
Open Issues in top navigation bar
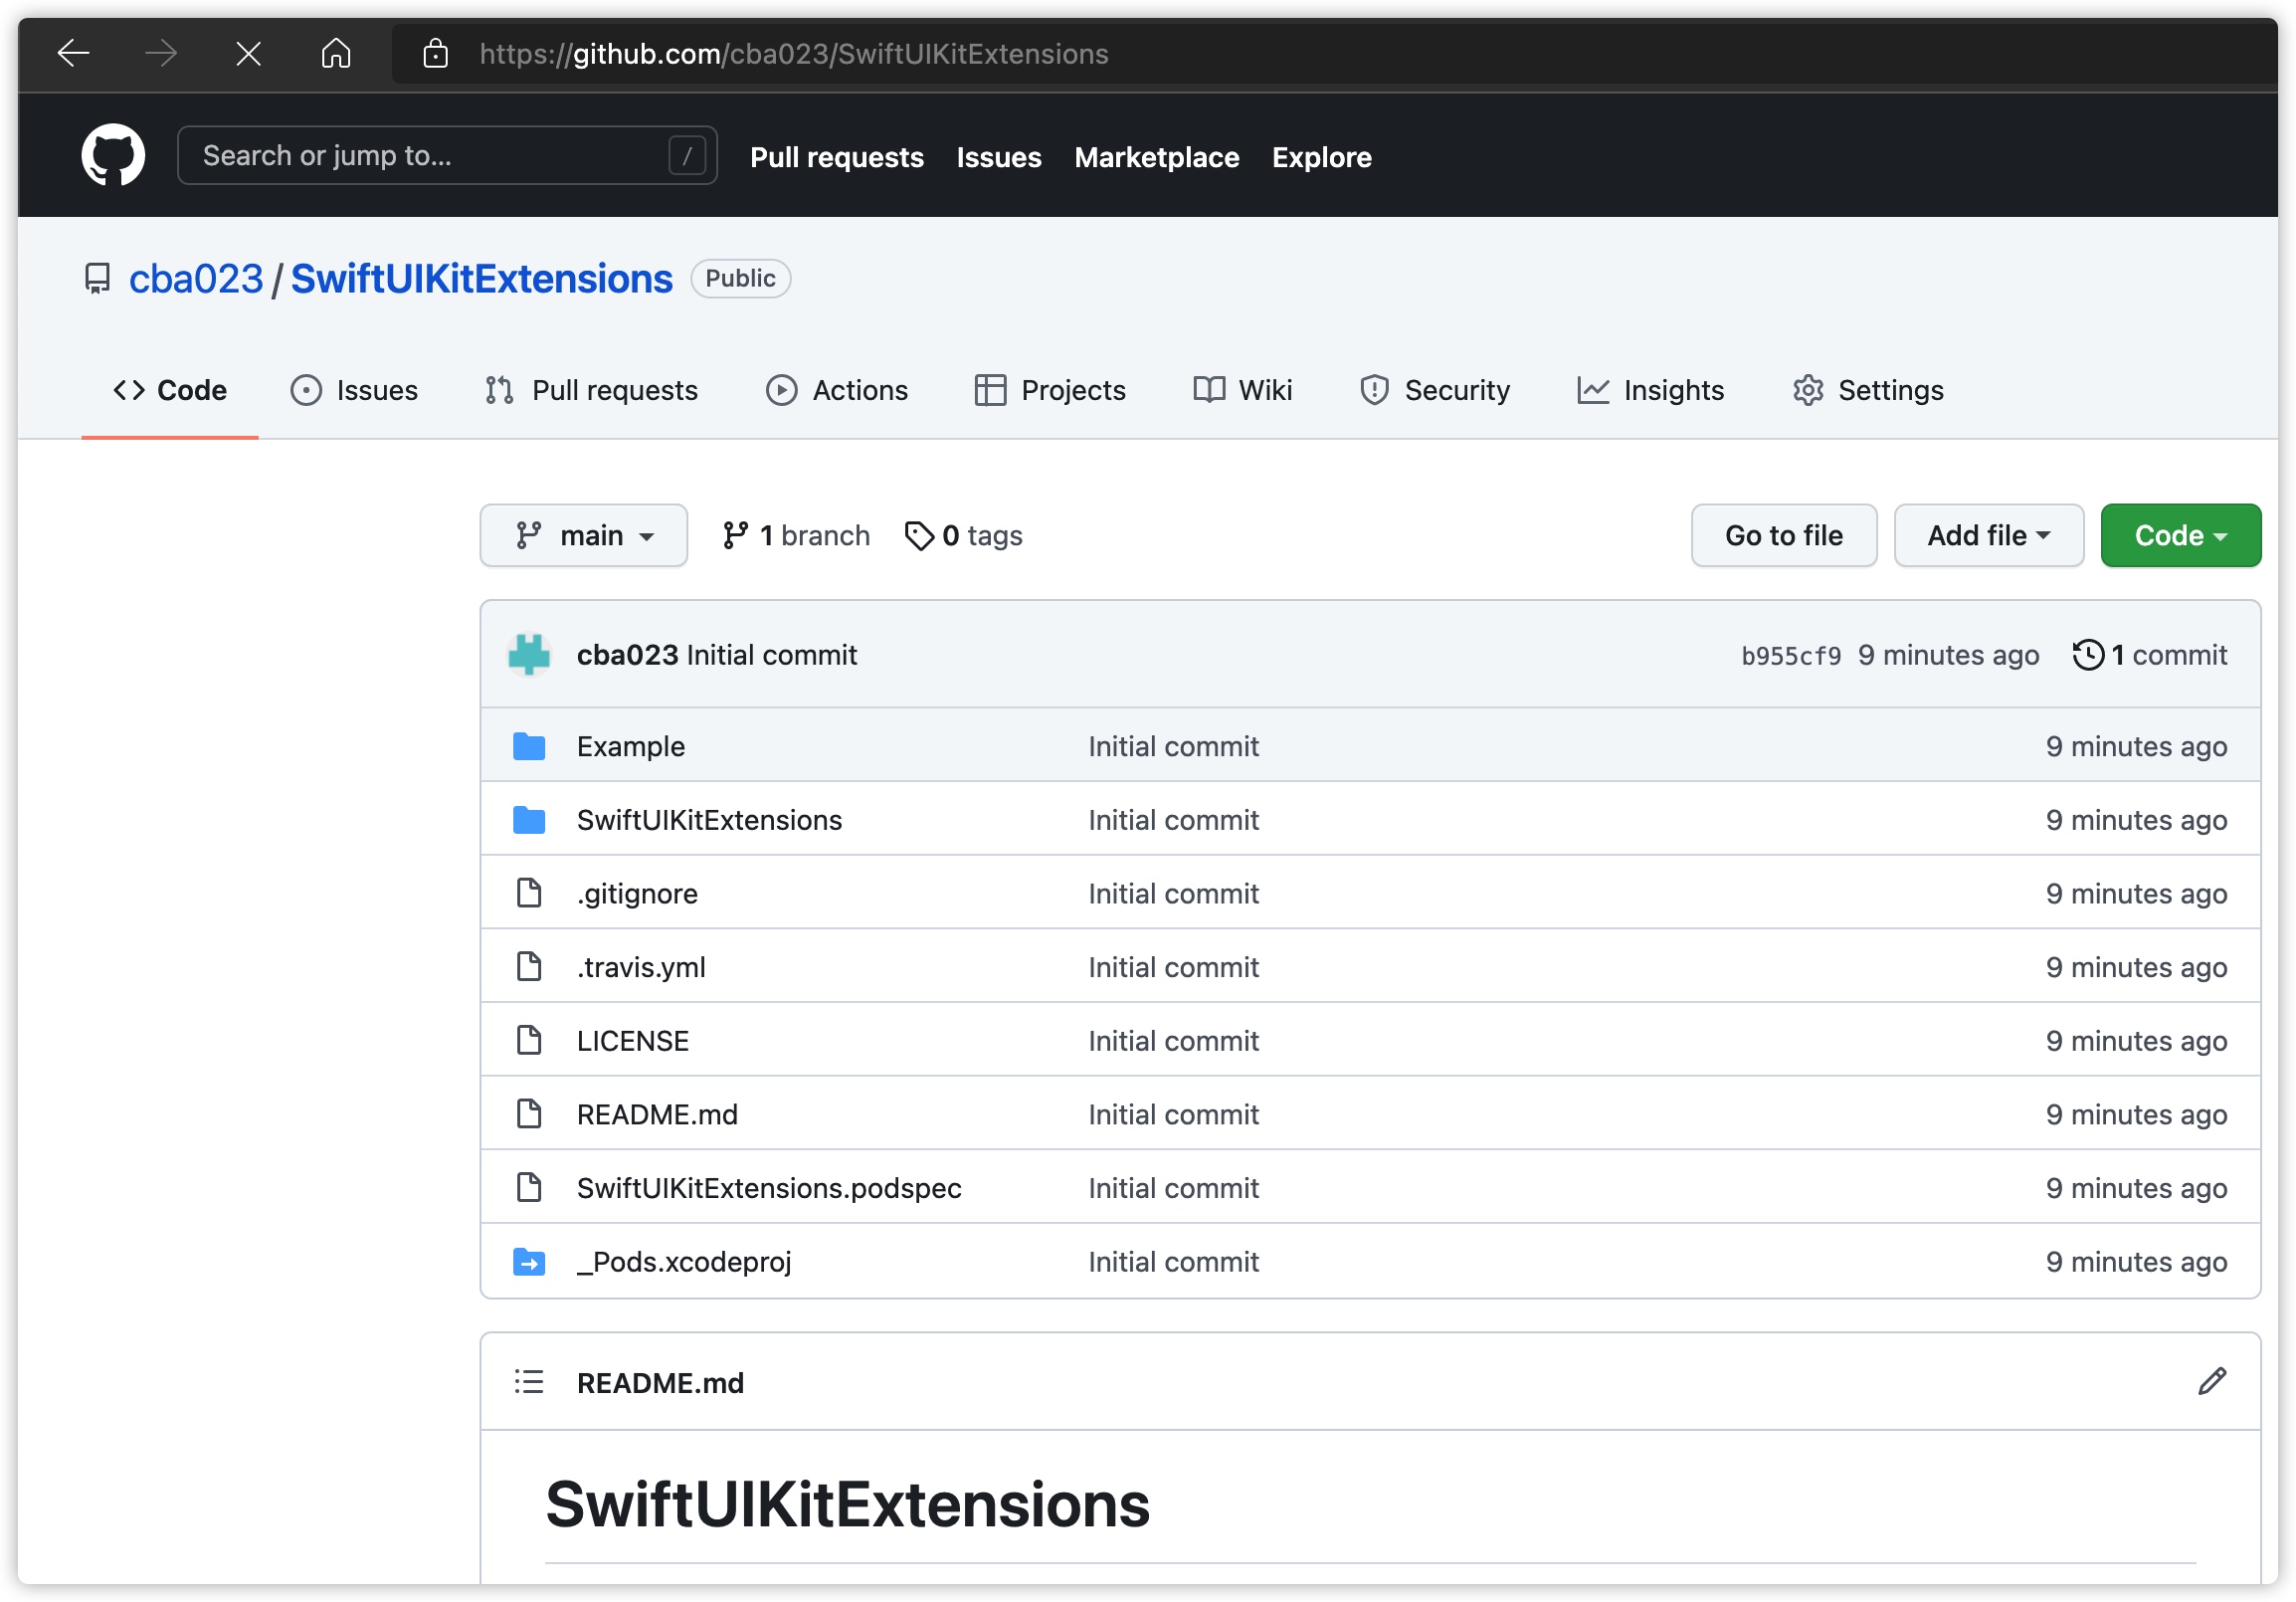(x=999, y=157)
